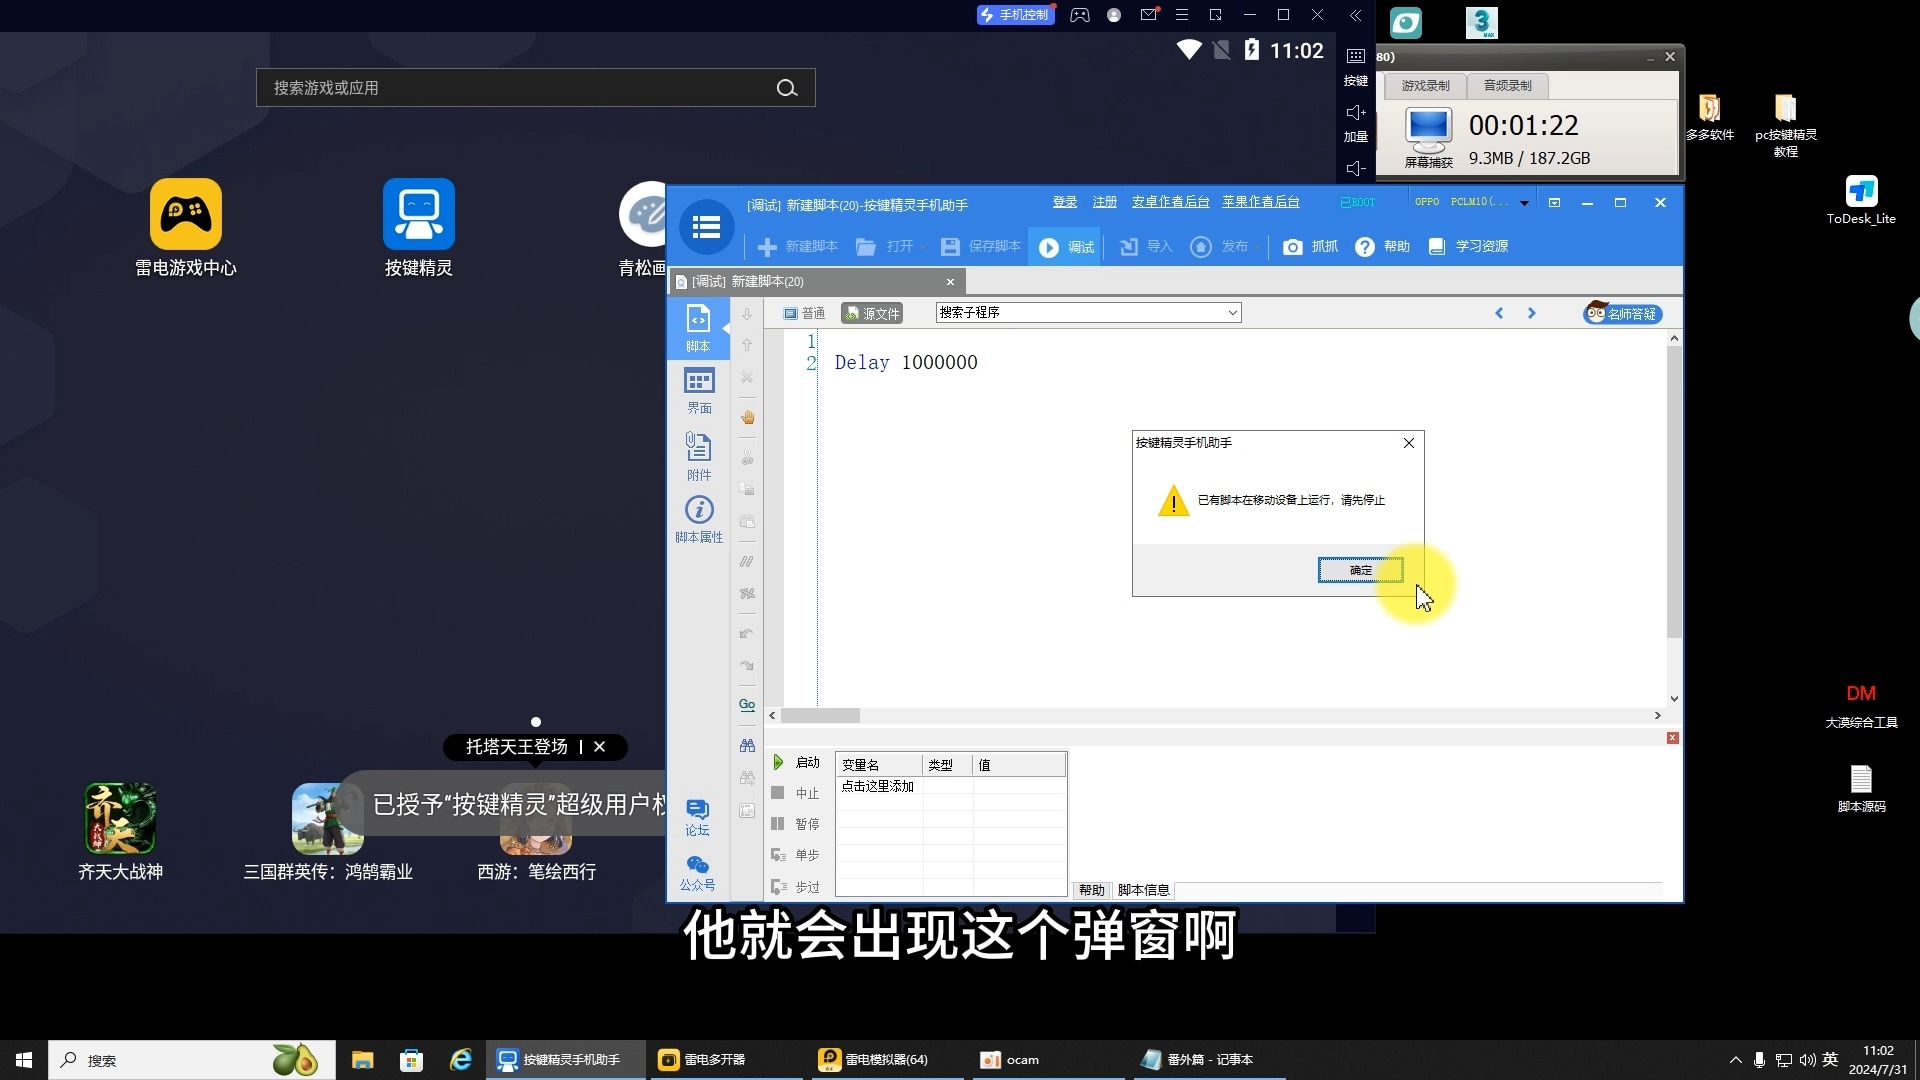Viewport: 1920px width, 1080px height.
Task: Expand the 搜索子程序 dropdown
Action: coord(1232,313)
